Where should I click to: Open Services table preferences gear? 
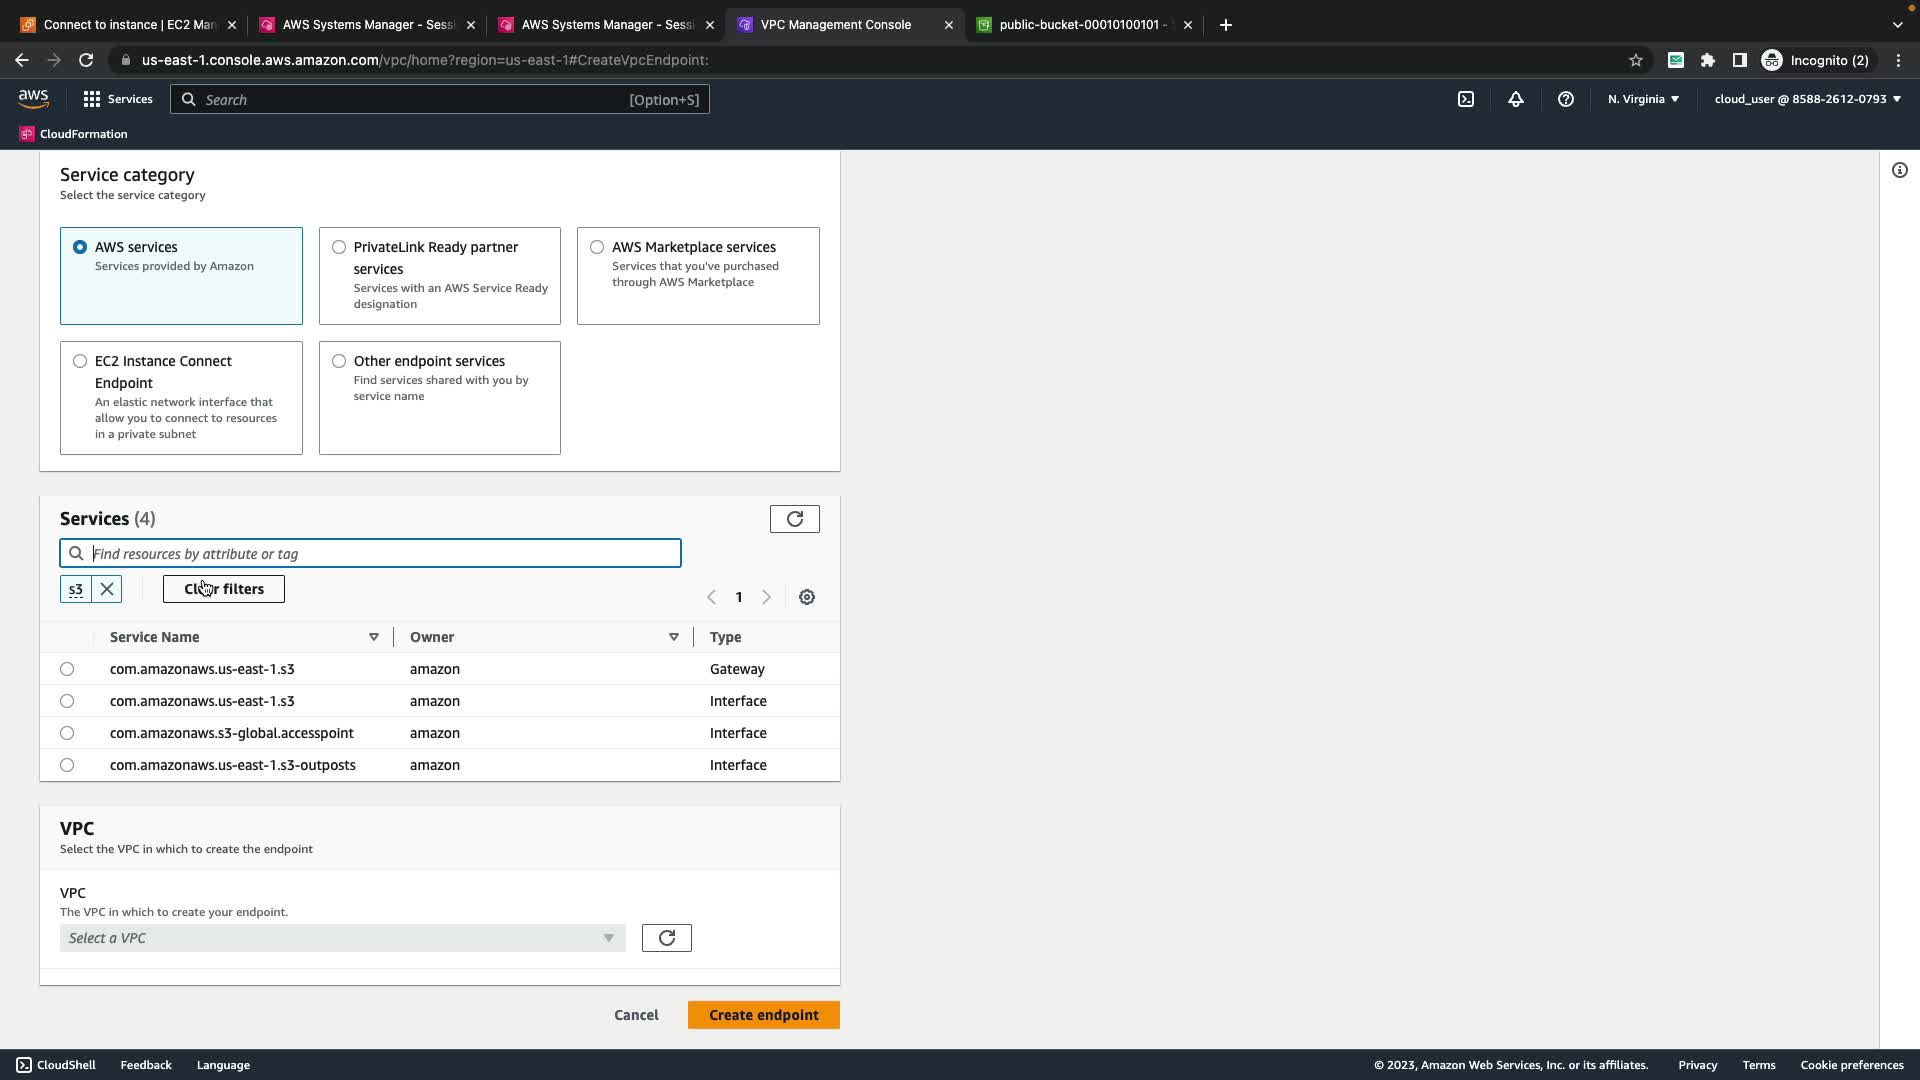(807, 597)
